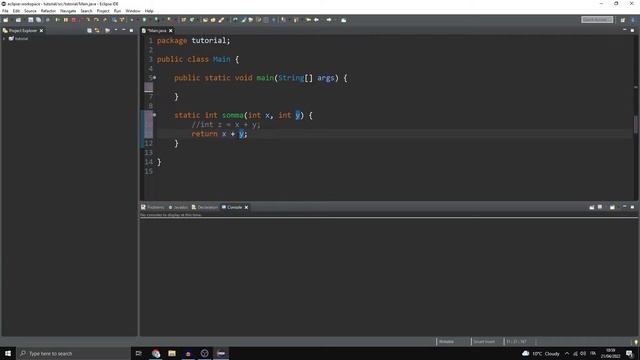Collapse the main method fold marker
The width and height of the screenshot is (640, 360).
pyautogui.click(x=154, y=78)
